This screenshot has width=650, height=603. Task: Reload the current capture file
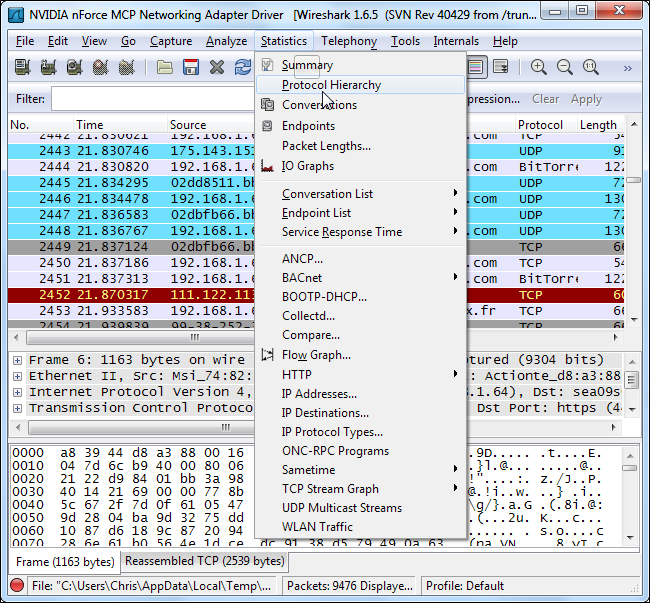(x=243, y=68)
